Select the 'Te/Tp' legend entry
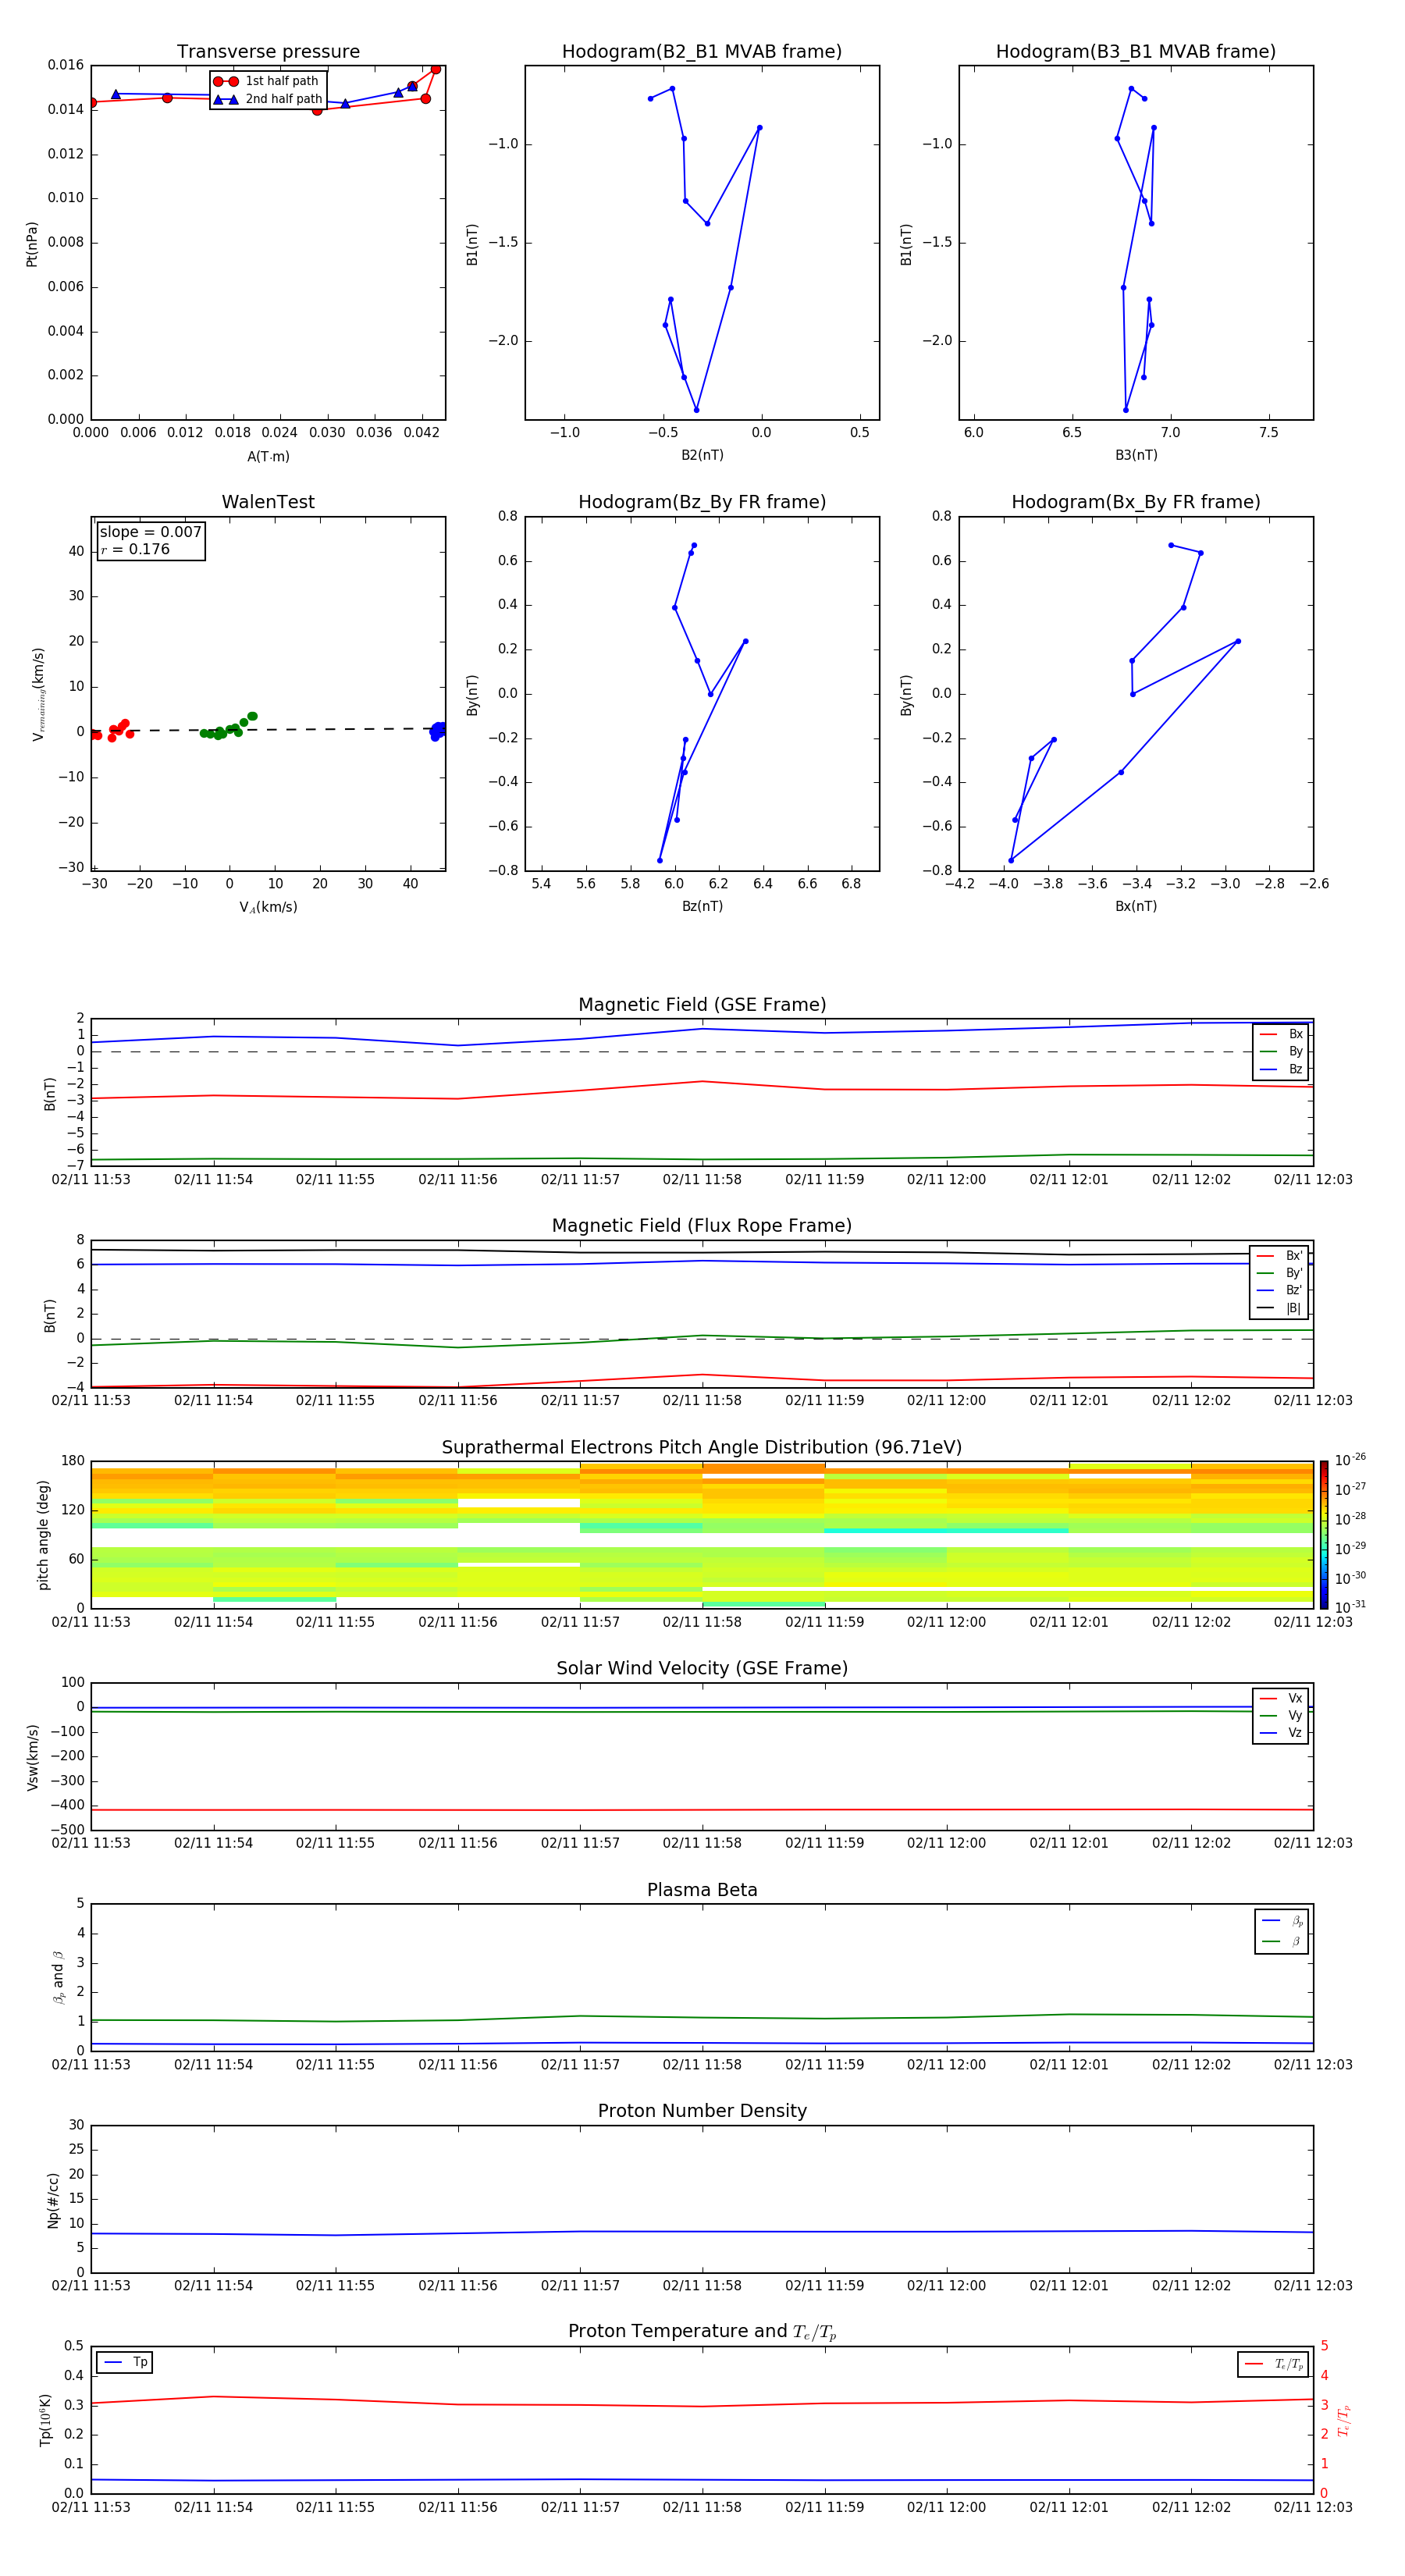1405x2576 pixels. pos(1274,2365)
